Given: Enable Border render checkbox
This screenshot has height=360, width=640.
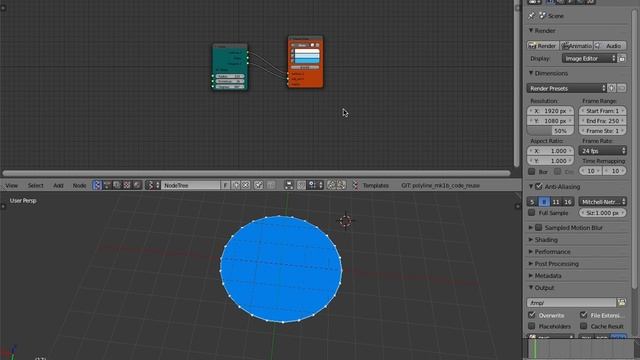Looking at the screenshot, I should click(x=531, y=171).
